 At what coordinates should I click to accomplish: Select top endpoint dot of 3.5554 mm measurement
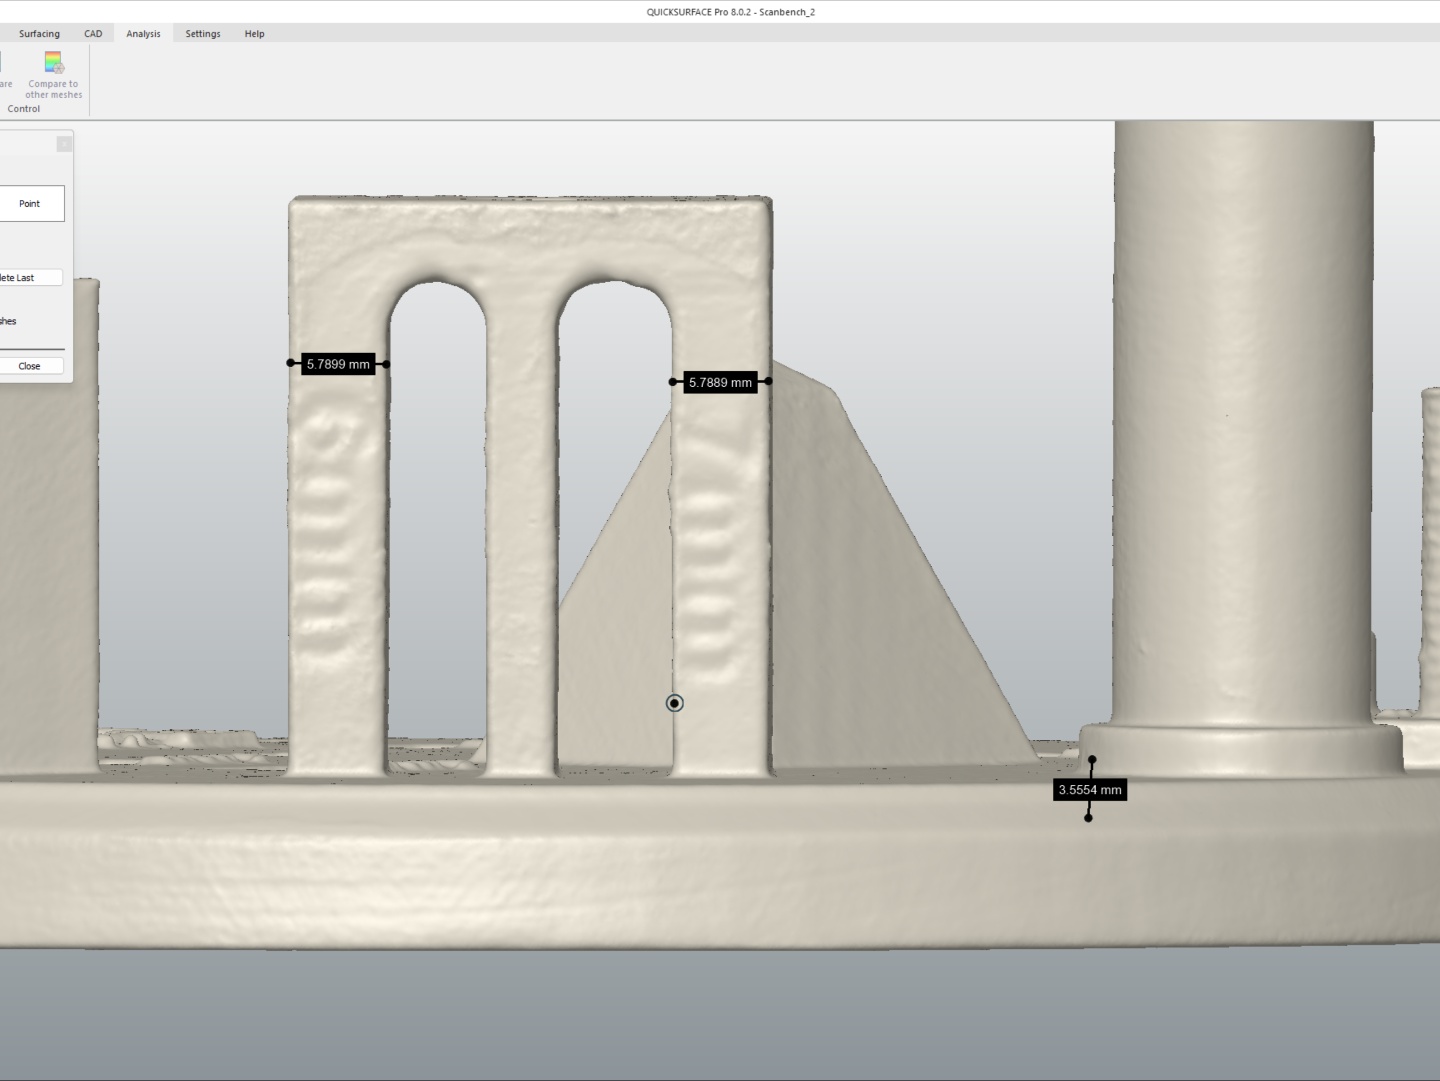(1092, 760)
